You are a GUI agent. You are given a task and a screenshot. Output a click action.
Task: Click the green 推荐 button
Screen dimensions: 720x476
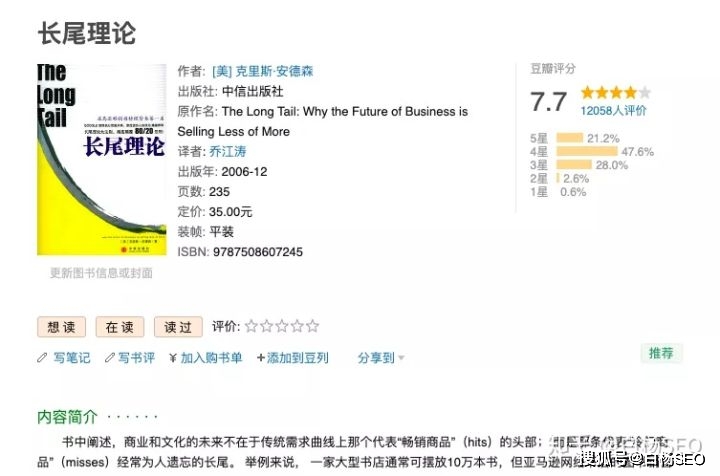coord(661,353)
